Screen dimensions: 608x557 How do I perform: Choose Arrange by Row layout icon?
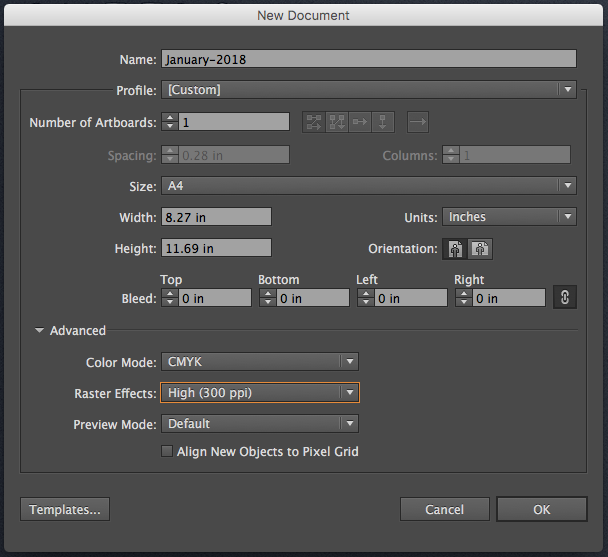(360, 122)
